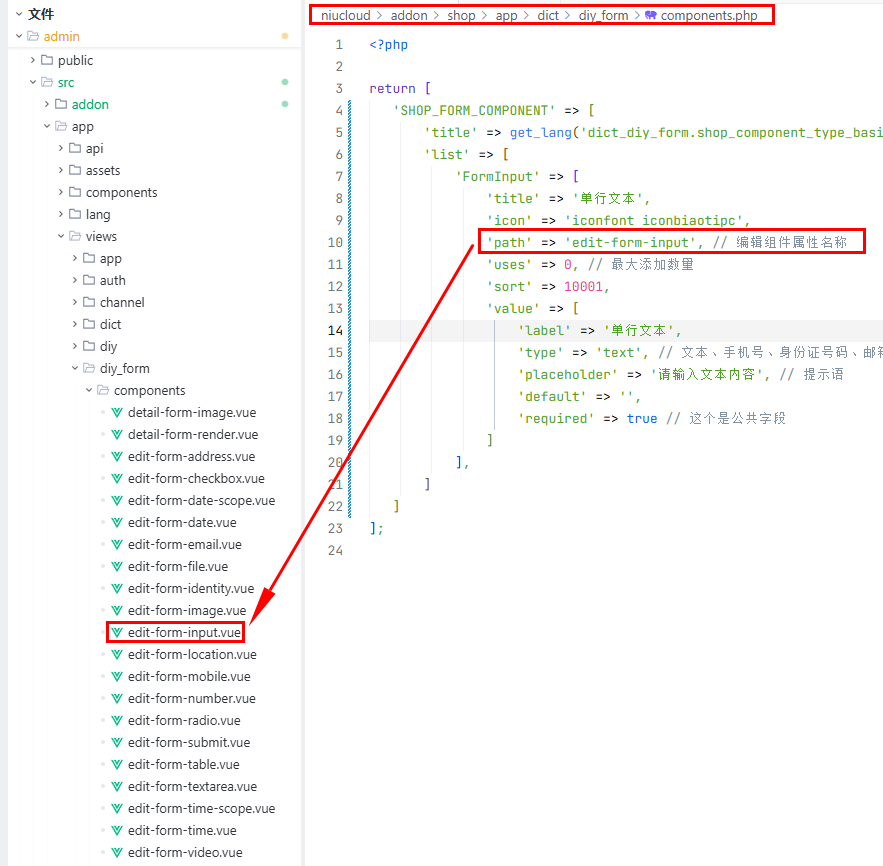The height and width of the screenshot is (866, 883).
Task: Click the PHP file icon in breadcrumb
Action: (x=651, y=16)
